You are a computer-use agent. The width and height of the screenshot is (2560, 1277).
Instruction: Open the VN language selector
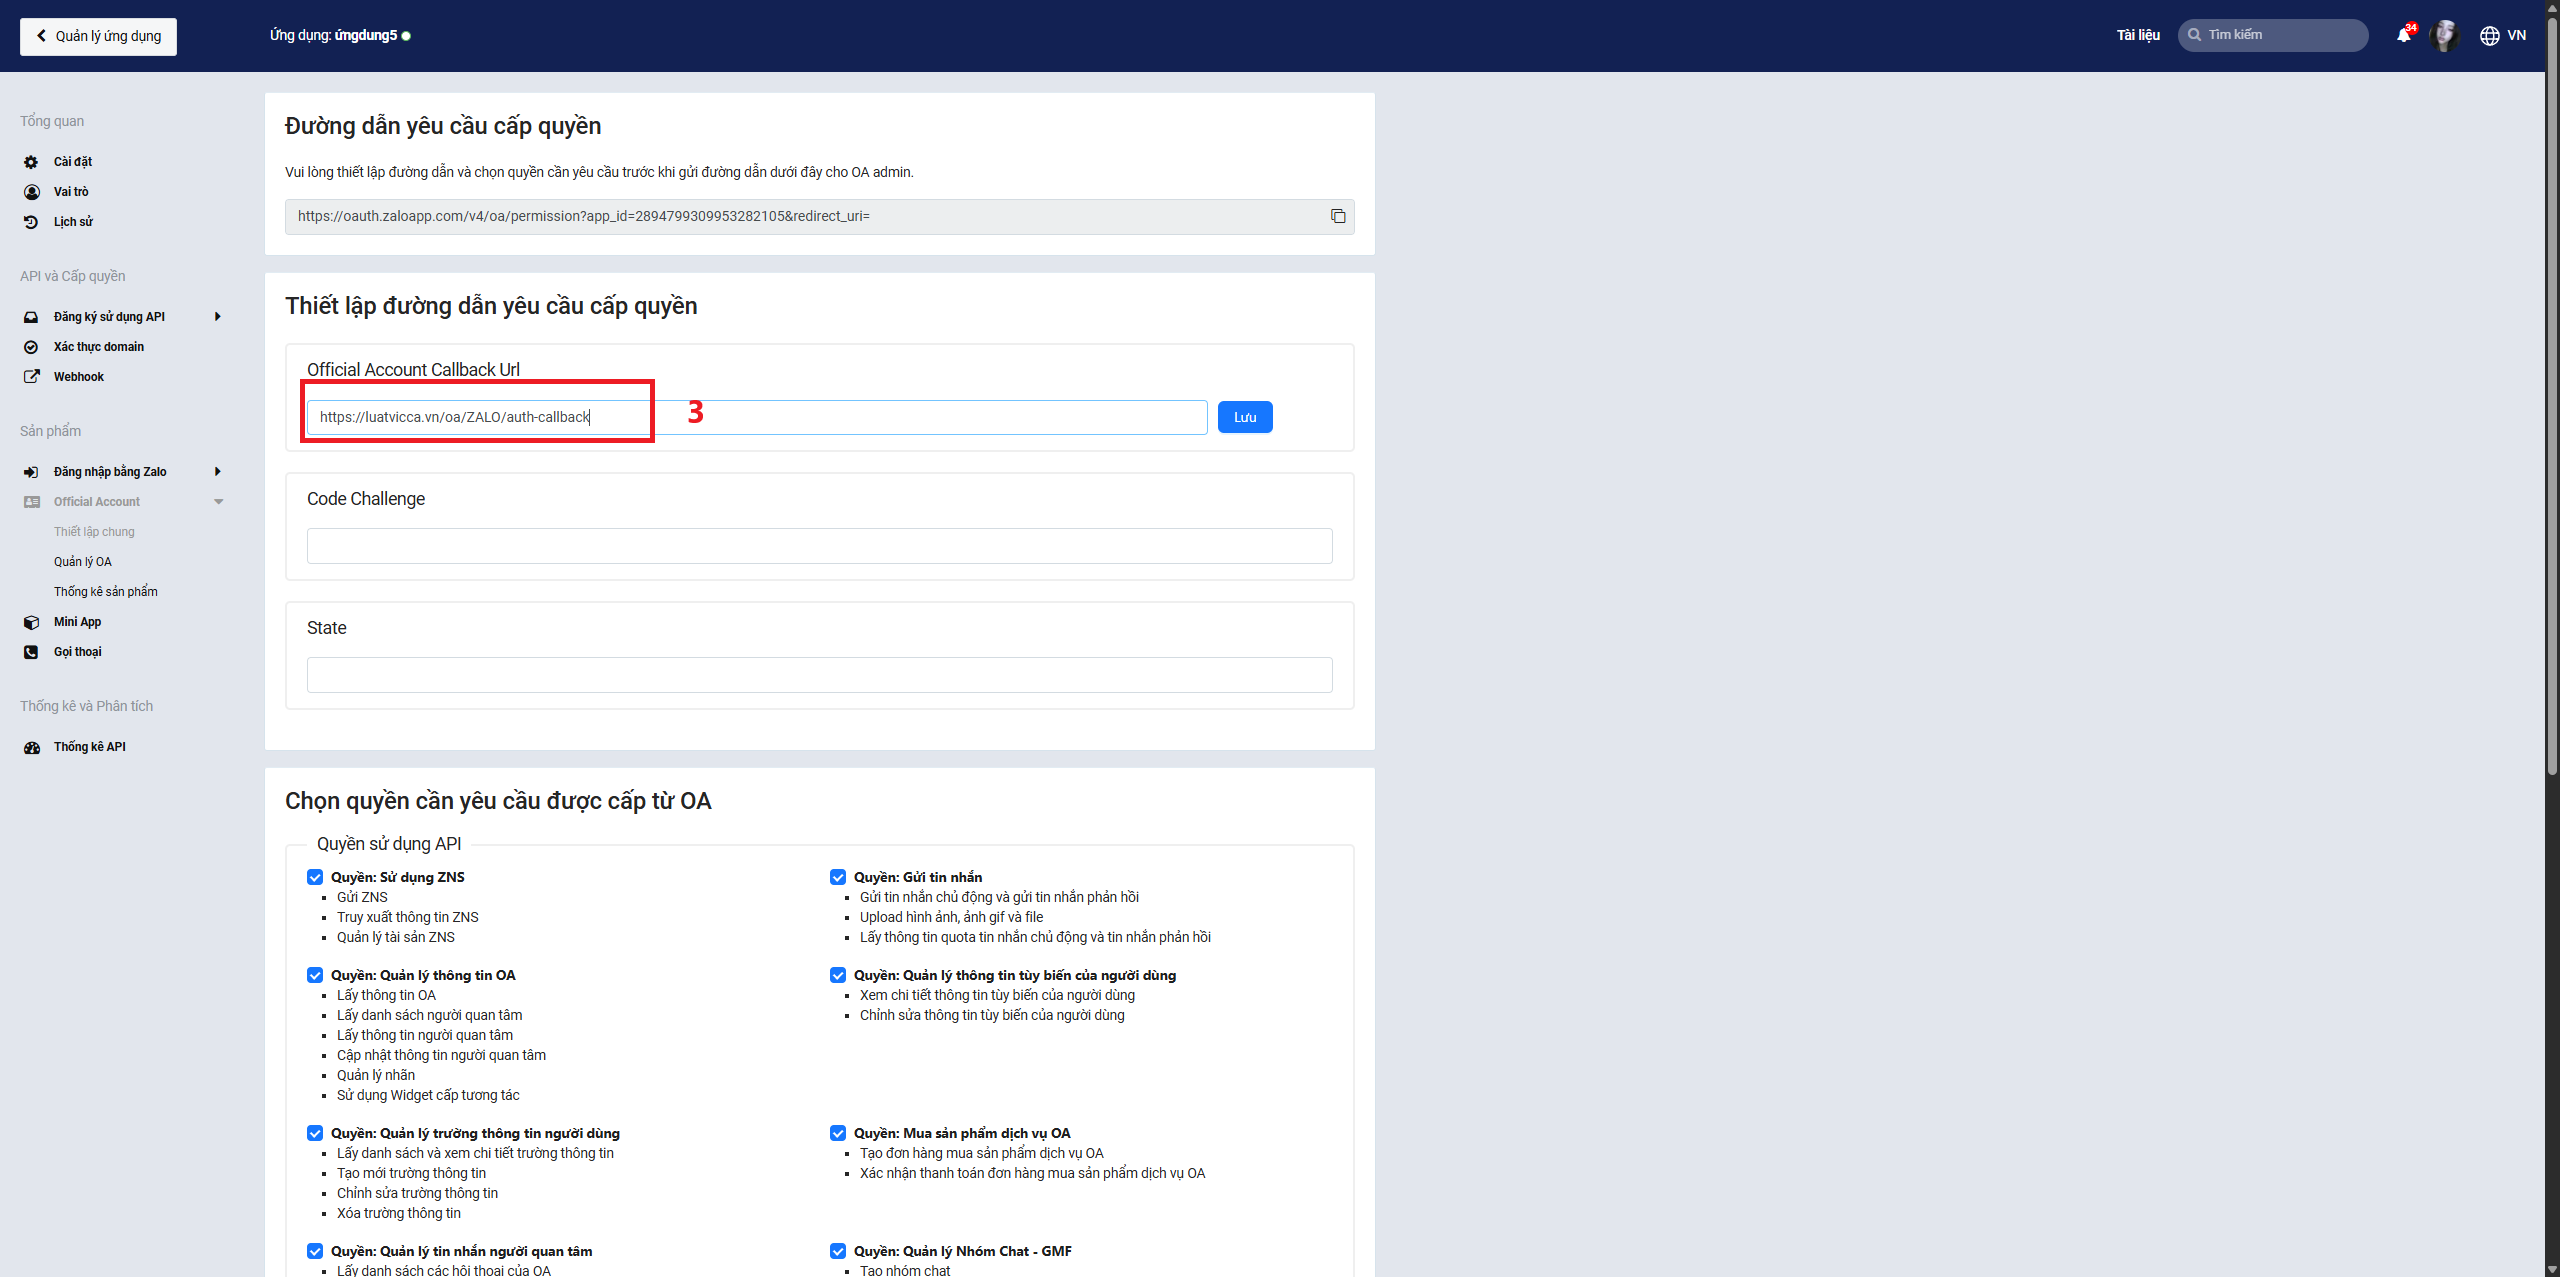point(2516,35)
